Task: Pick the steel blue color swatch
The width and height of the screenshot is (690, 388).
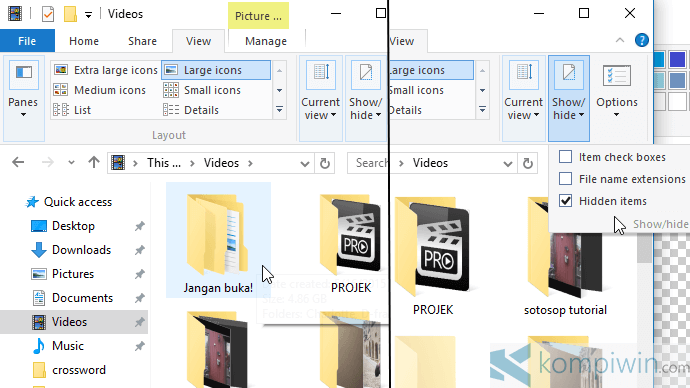Action: 677,81
